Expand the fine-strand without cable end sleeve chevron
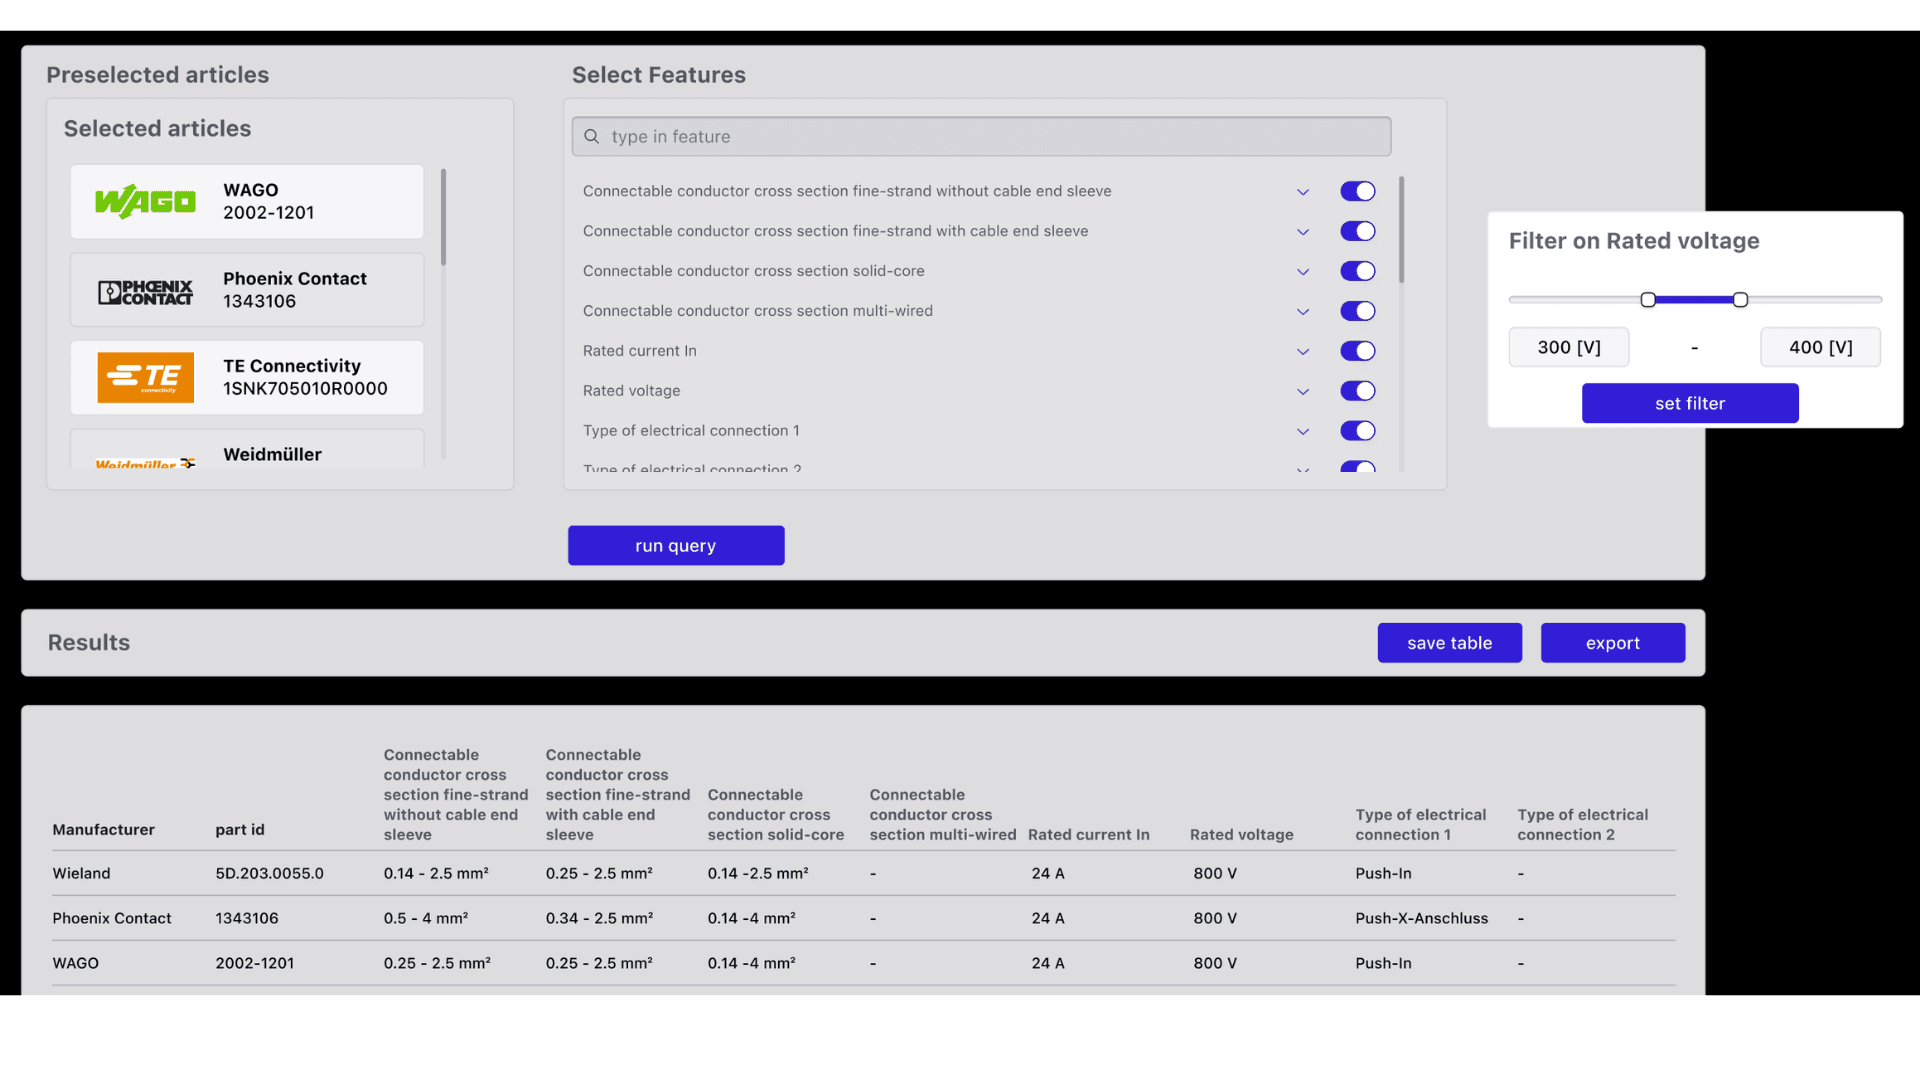Image resolution: width=1920 pixels, height=1080 pixels. (1302, 192)
